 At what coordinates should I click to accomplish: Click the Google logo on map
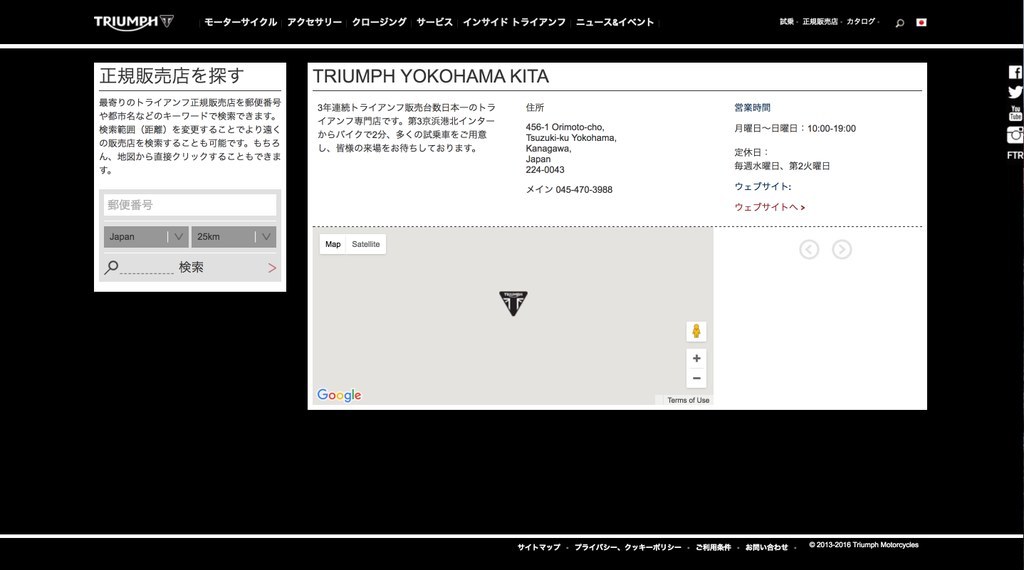pyautogui.click(x=339, y=395)
